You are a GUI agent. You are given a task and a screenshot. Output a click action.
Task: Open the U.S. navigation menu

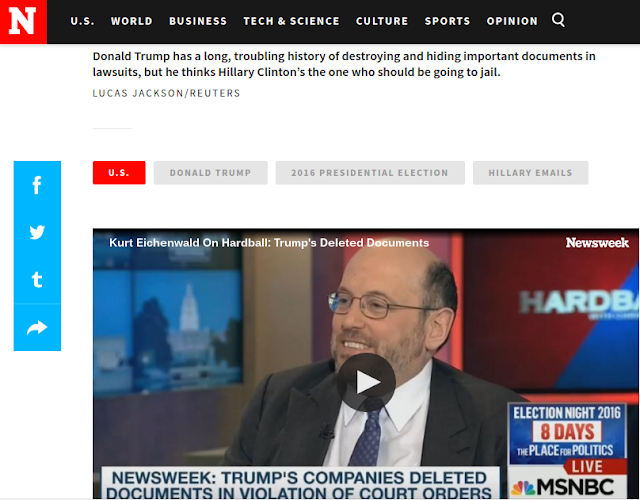(82, 21)
